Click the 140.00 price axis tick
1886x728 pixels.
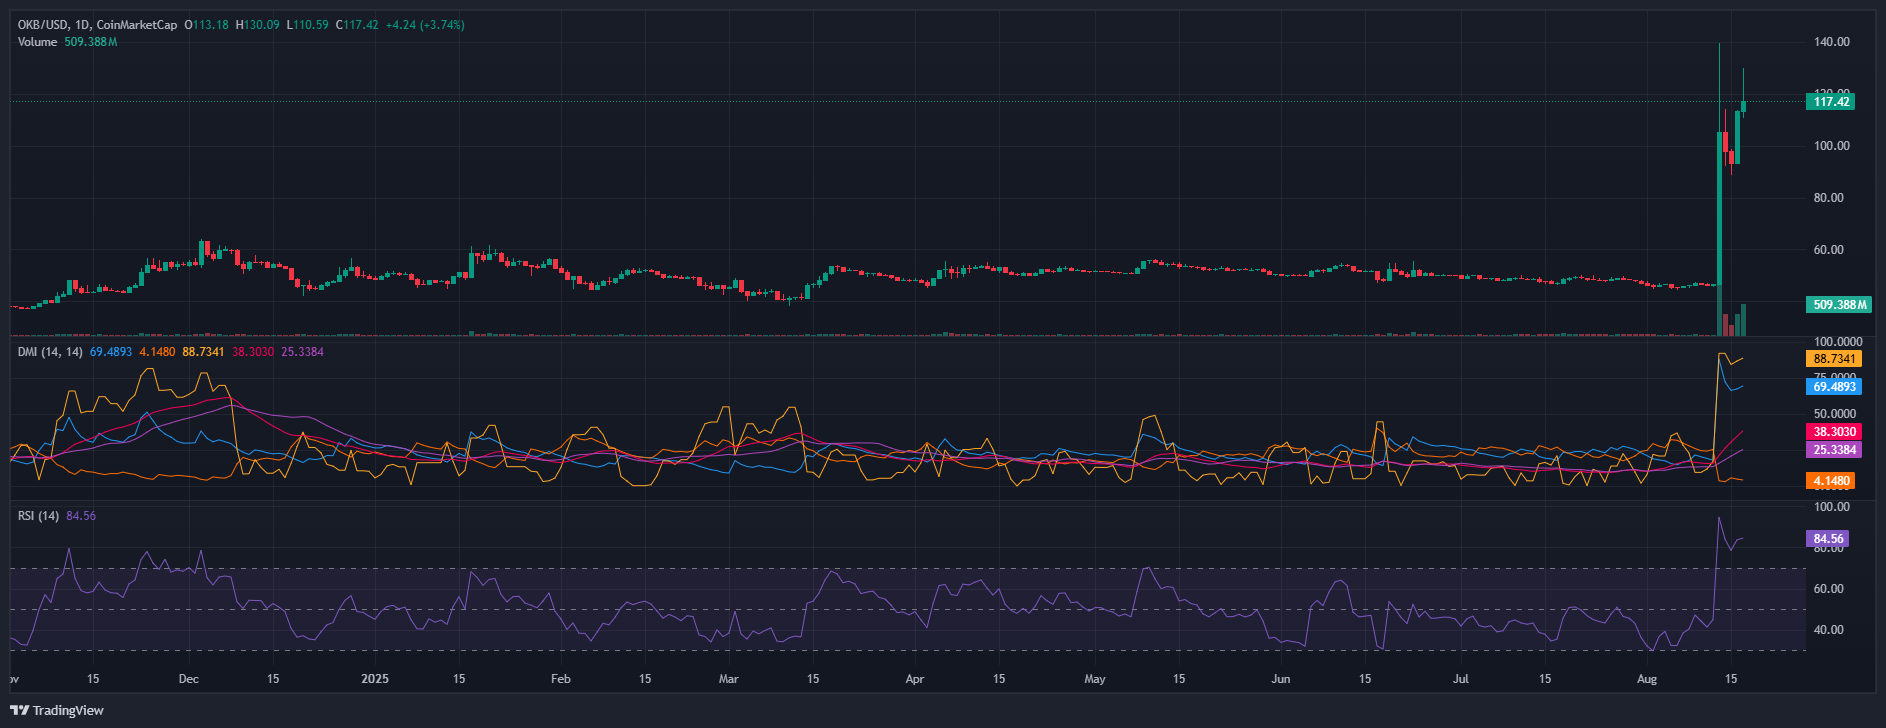[1832, 42]
